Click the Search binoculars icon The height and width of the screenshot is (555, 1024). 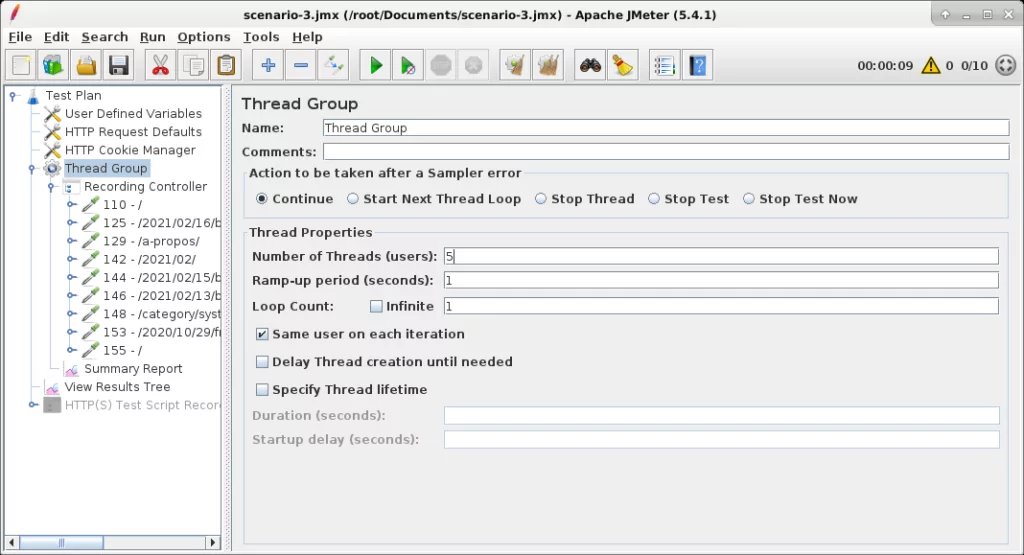coord(590,65)
